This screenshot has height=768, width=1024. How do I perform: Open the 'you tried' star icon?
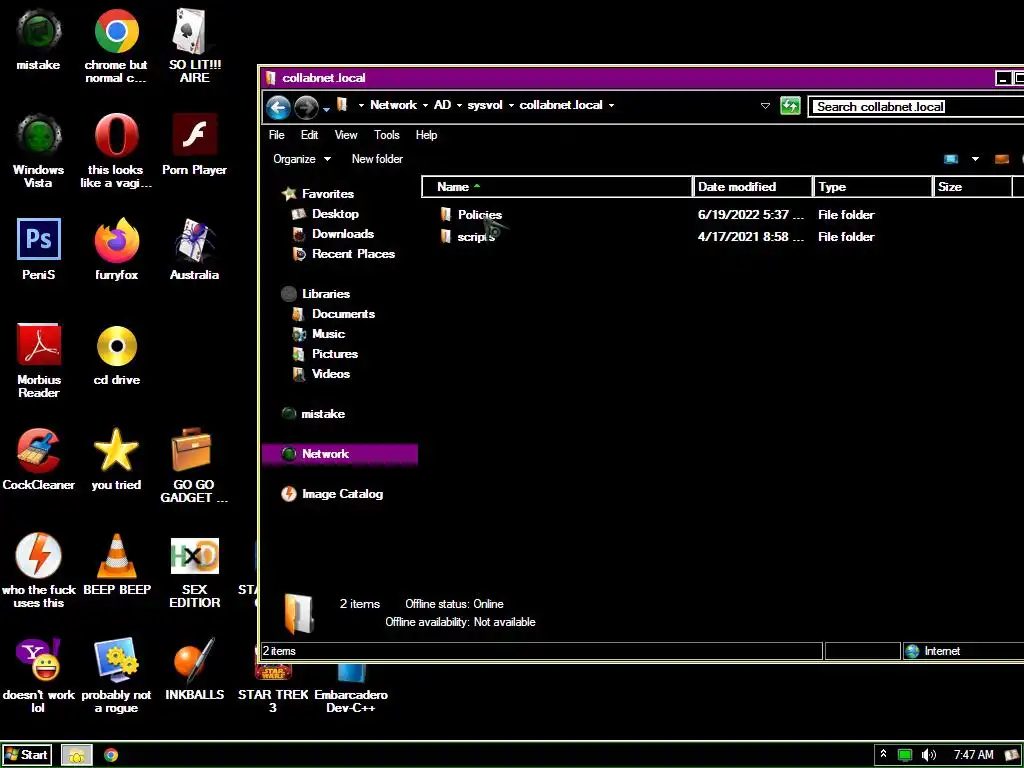[116, 459]
